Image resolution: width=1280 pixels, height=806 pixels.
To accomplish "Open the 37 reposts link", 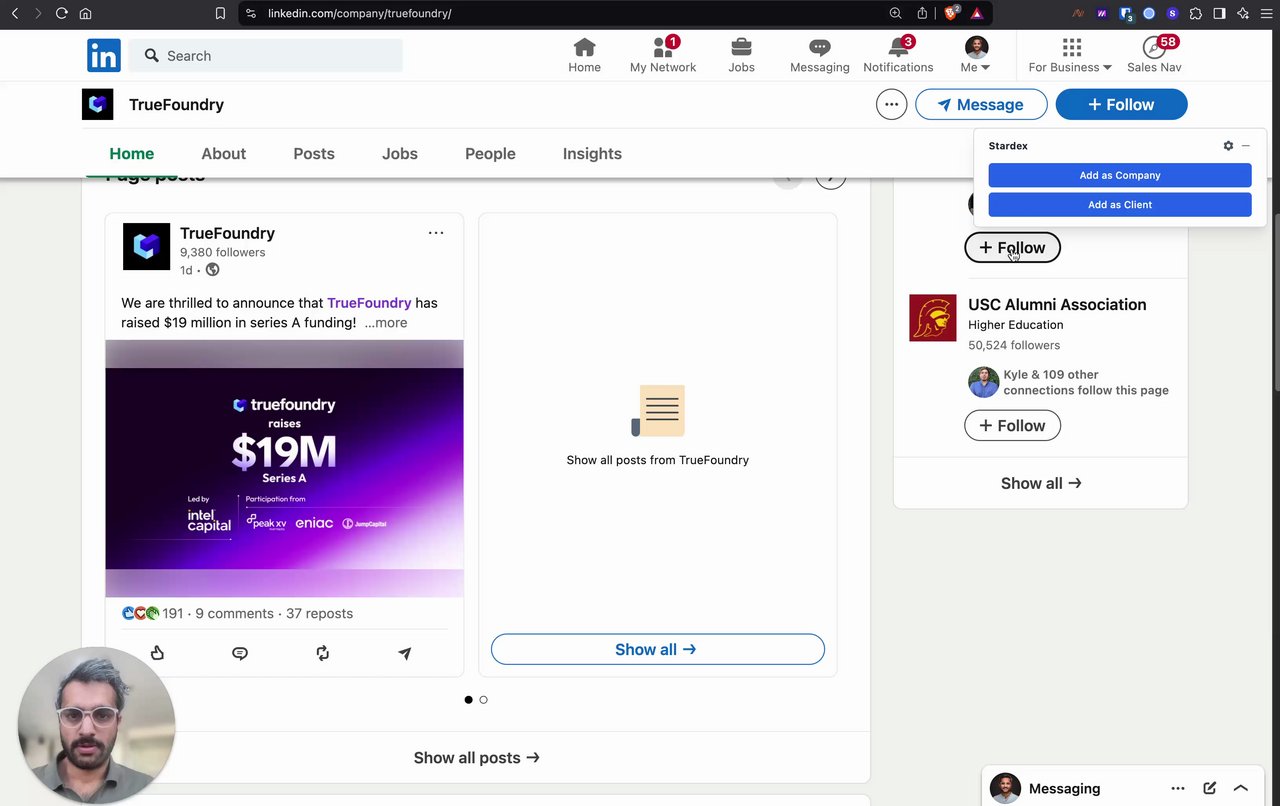I will point(319,614).
